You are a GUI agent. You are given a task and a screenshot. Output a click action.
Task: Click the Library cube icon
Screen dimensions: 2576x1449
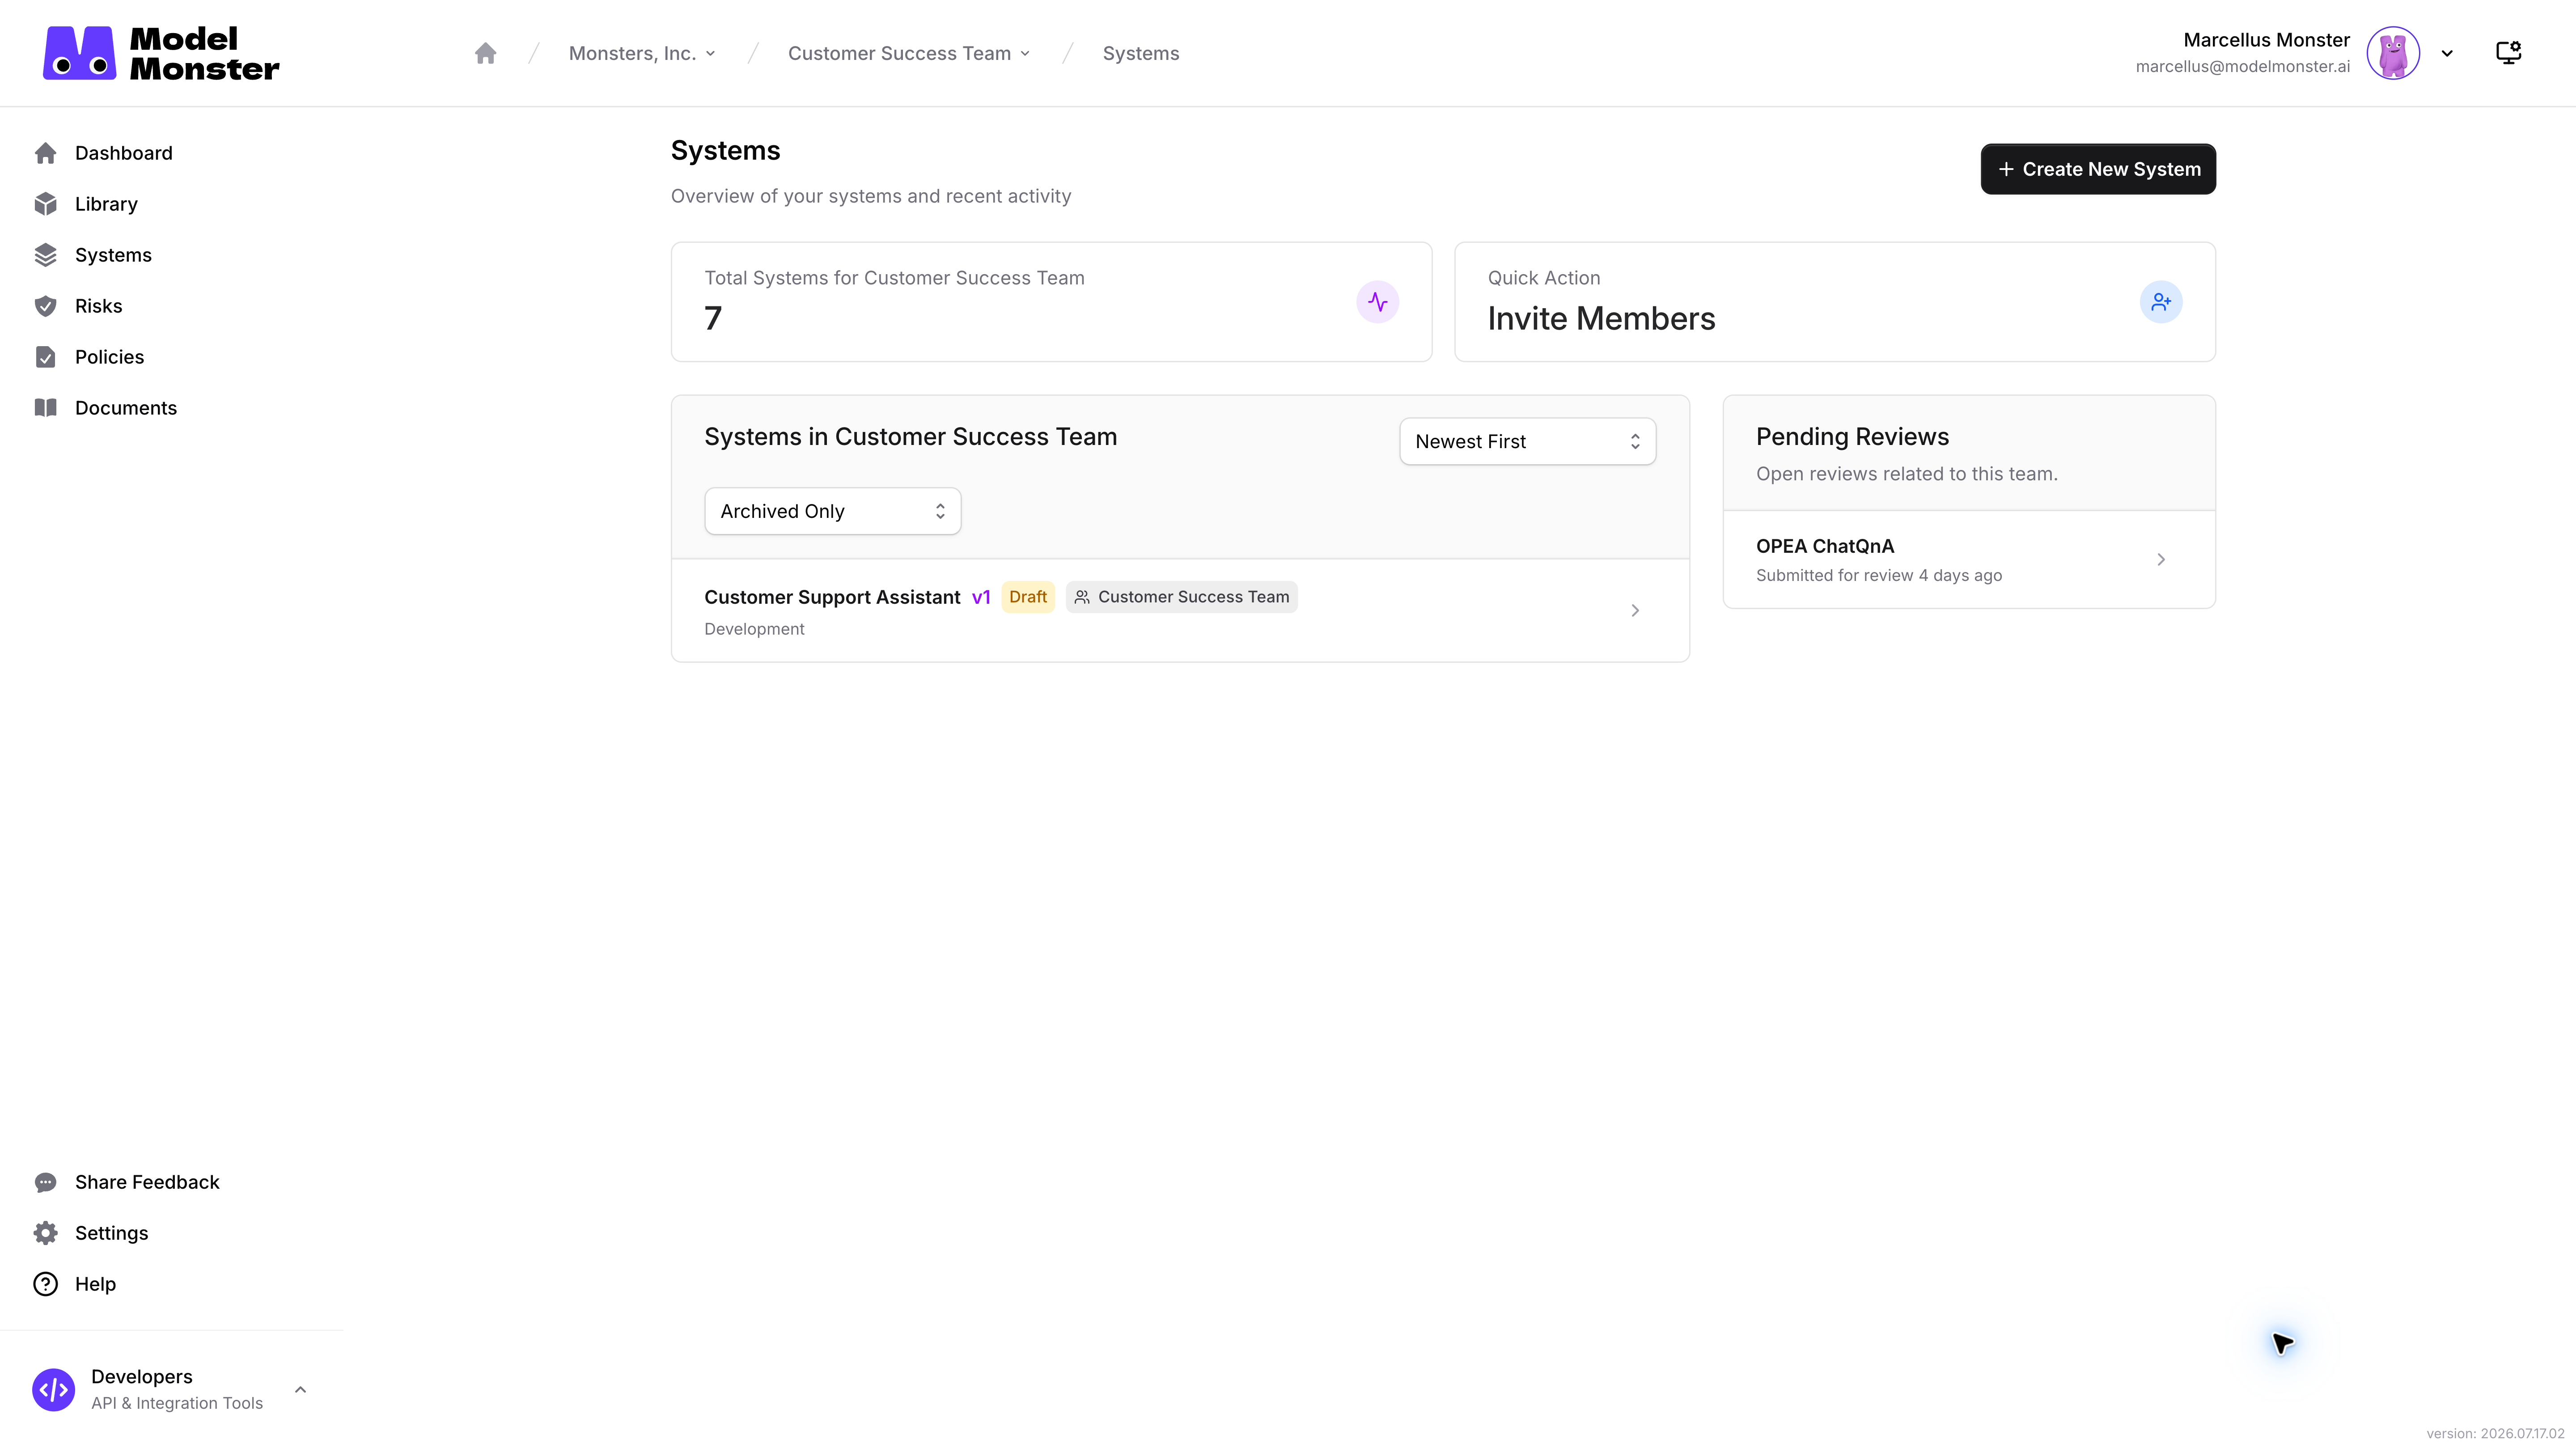coord(46,204)
